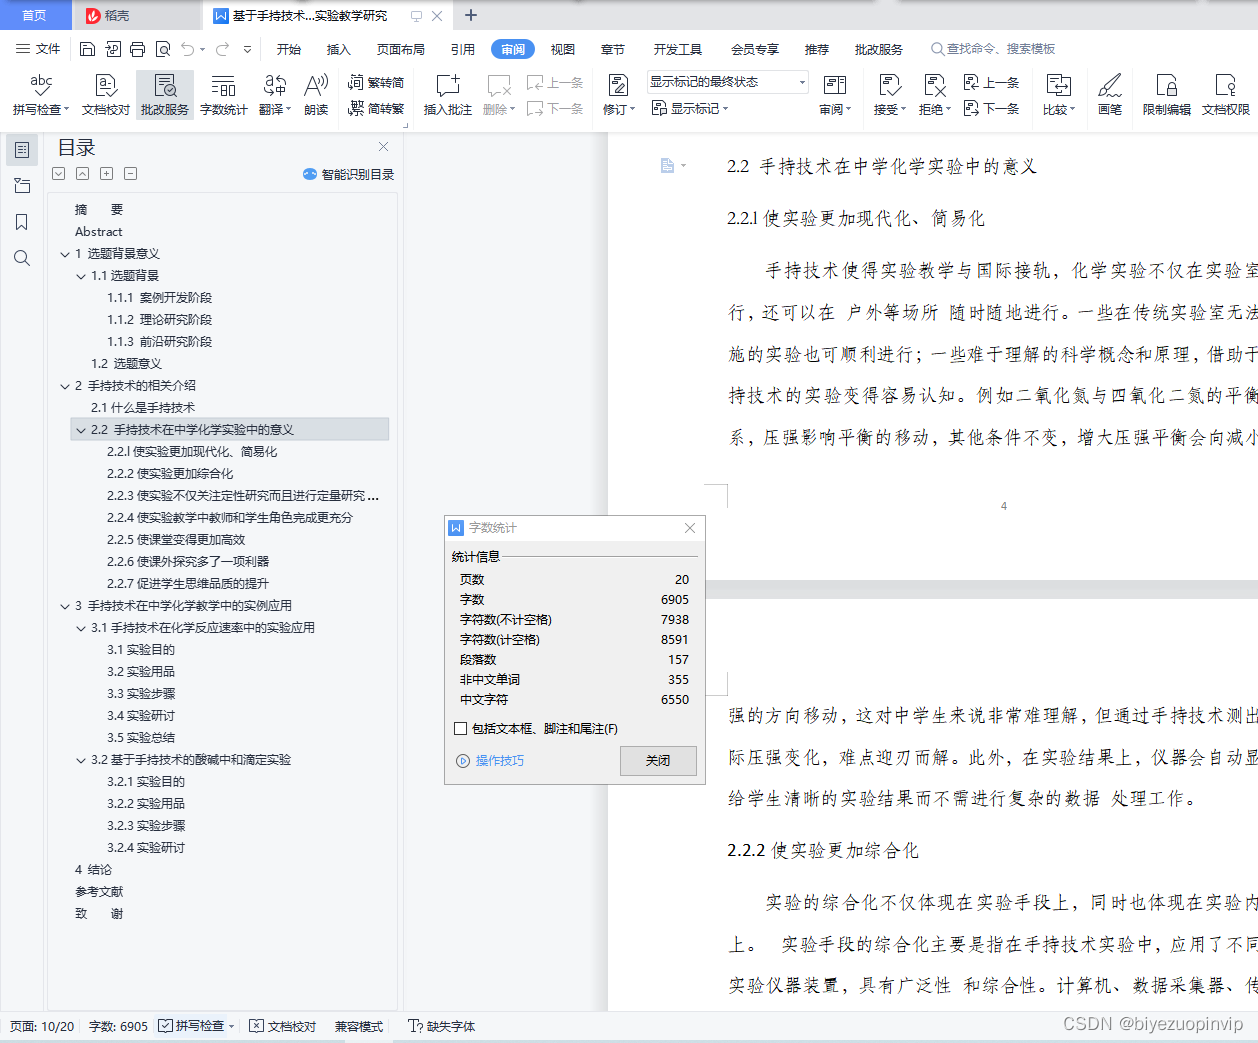The width and height of the screenshot is (1258, 1043).
Task: Reject the change with 拒绝
Action: pyautogui.click(x=934, y=95)
